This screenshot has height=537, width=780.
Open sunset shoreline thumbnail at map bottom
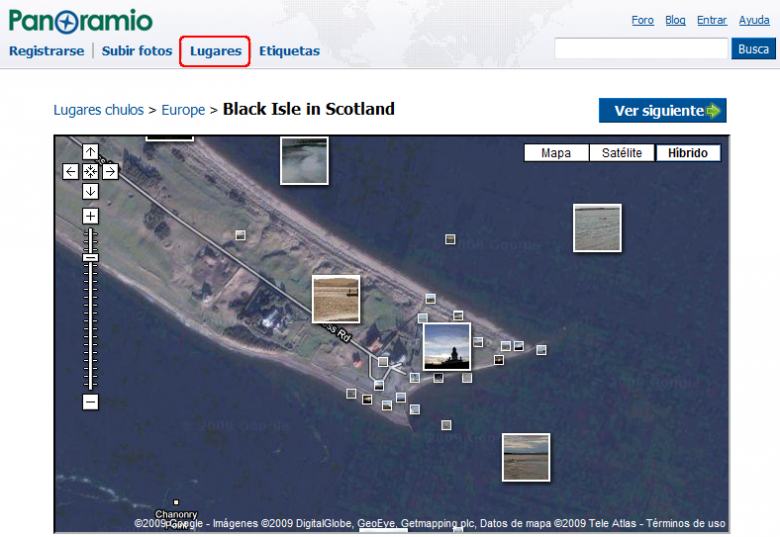click(x=526, y=457)
